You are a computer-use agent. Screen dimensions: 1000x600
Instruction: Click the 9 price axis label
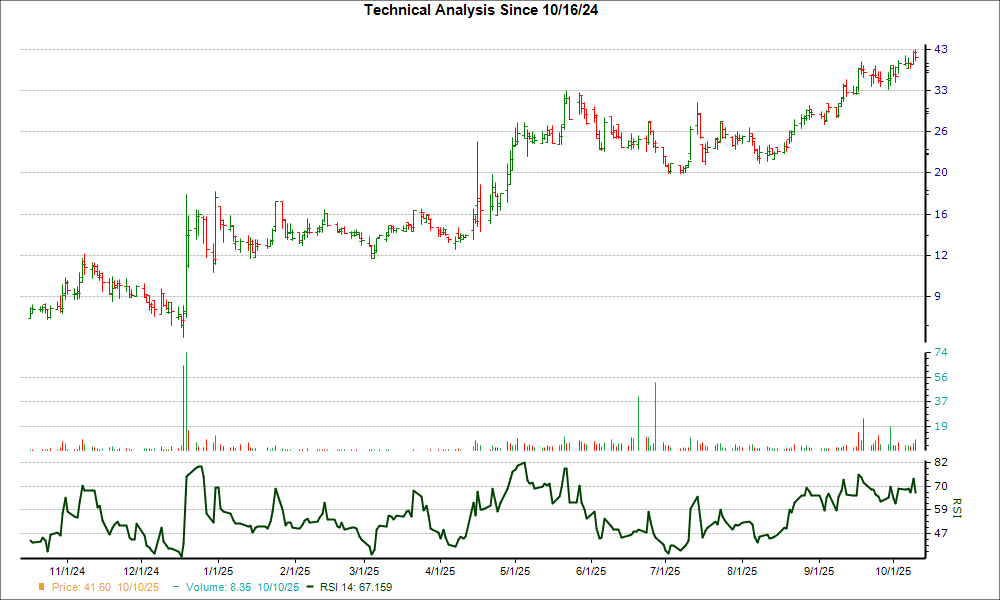coord(938,296)
